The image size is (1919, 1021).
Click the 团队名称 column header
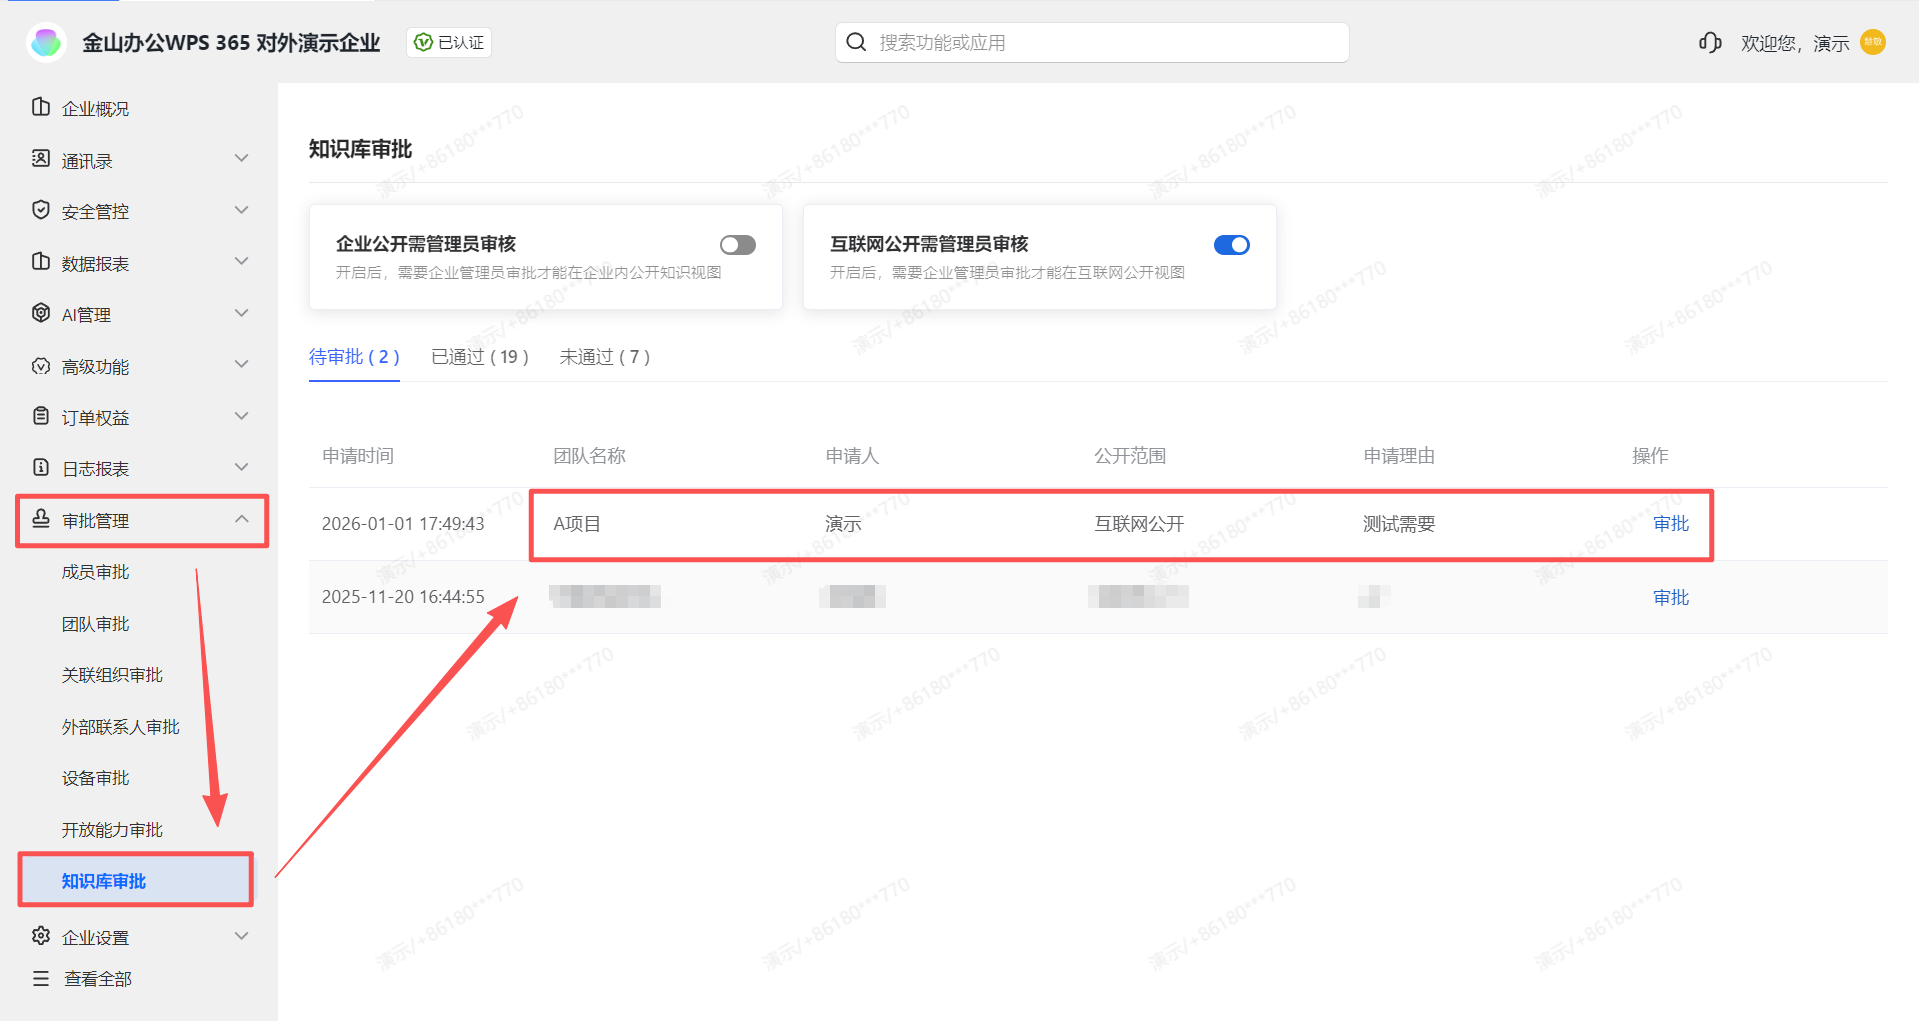[x=589, y=456]
